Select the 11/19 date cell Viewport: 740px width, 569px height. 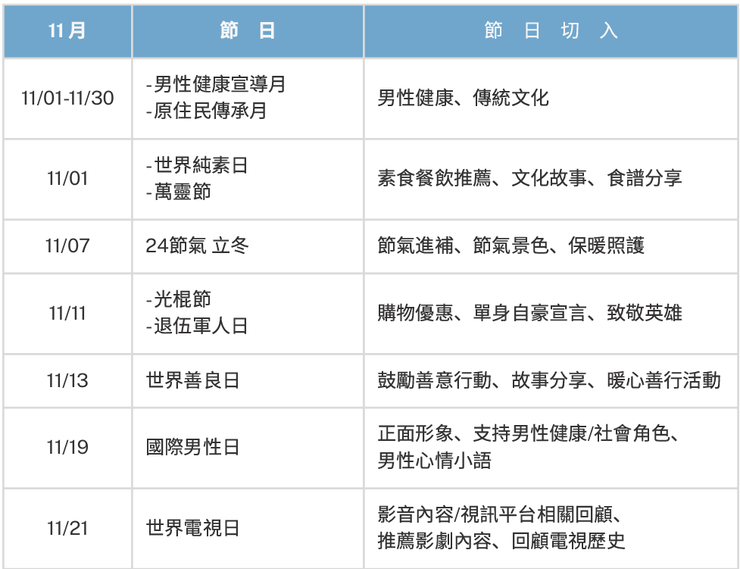[67, 448]
